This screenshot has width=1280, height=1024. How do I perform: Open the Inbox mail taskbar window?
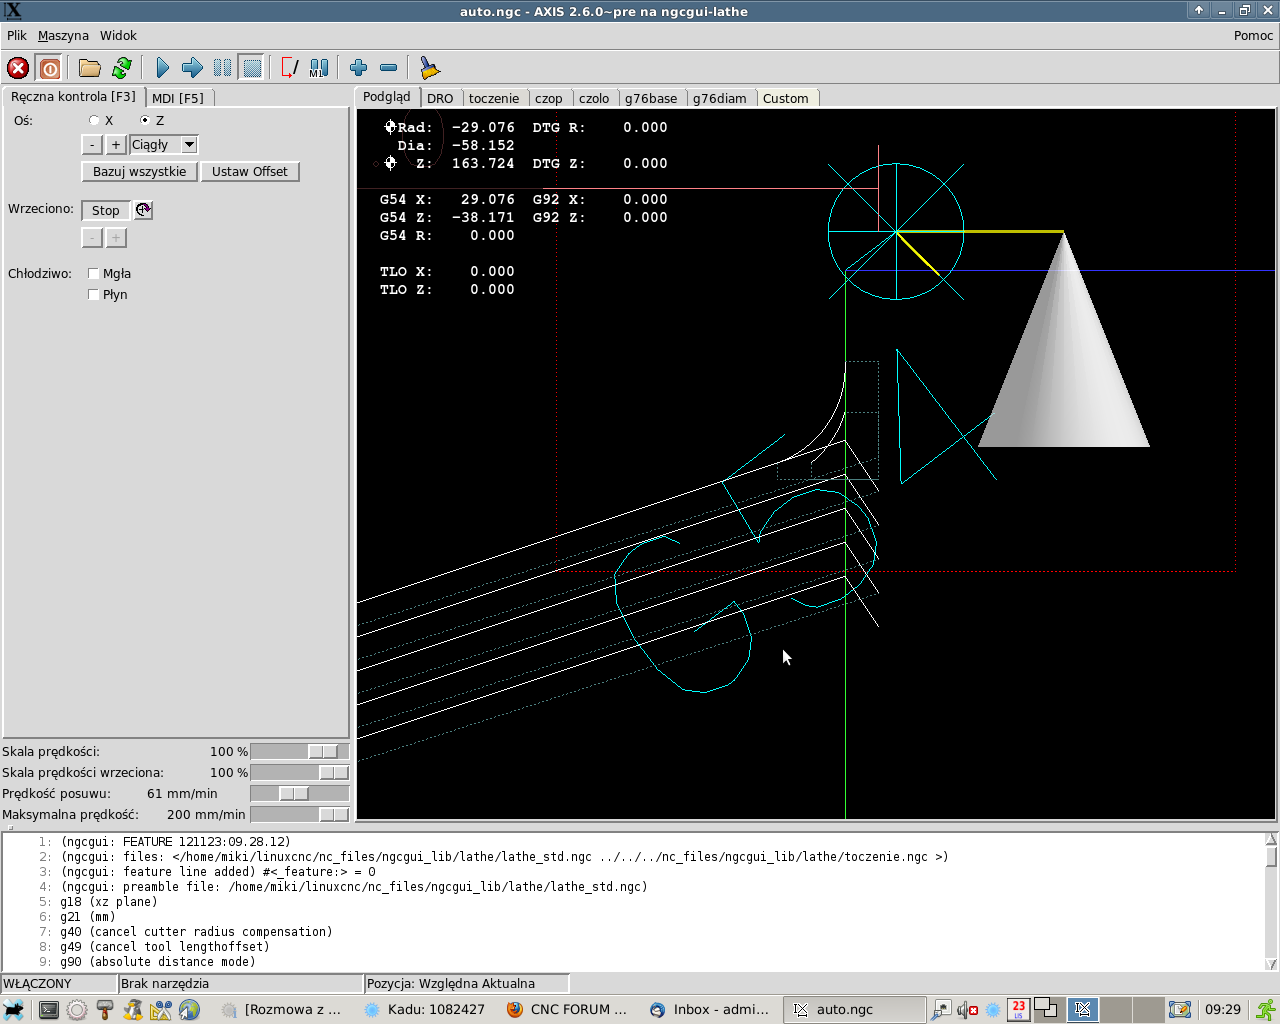point(710,1010)
